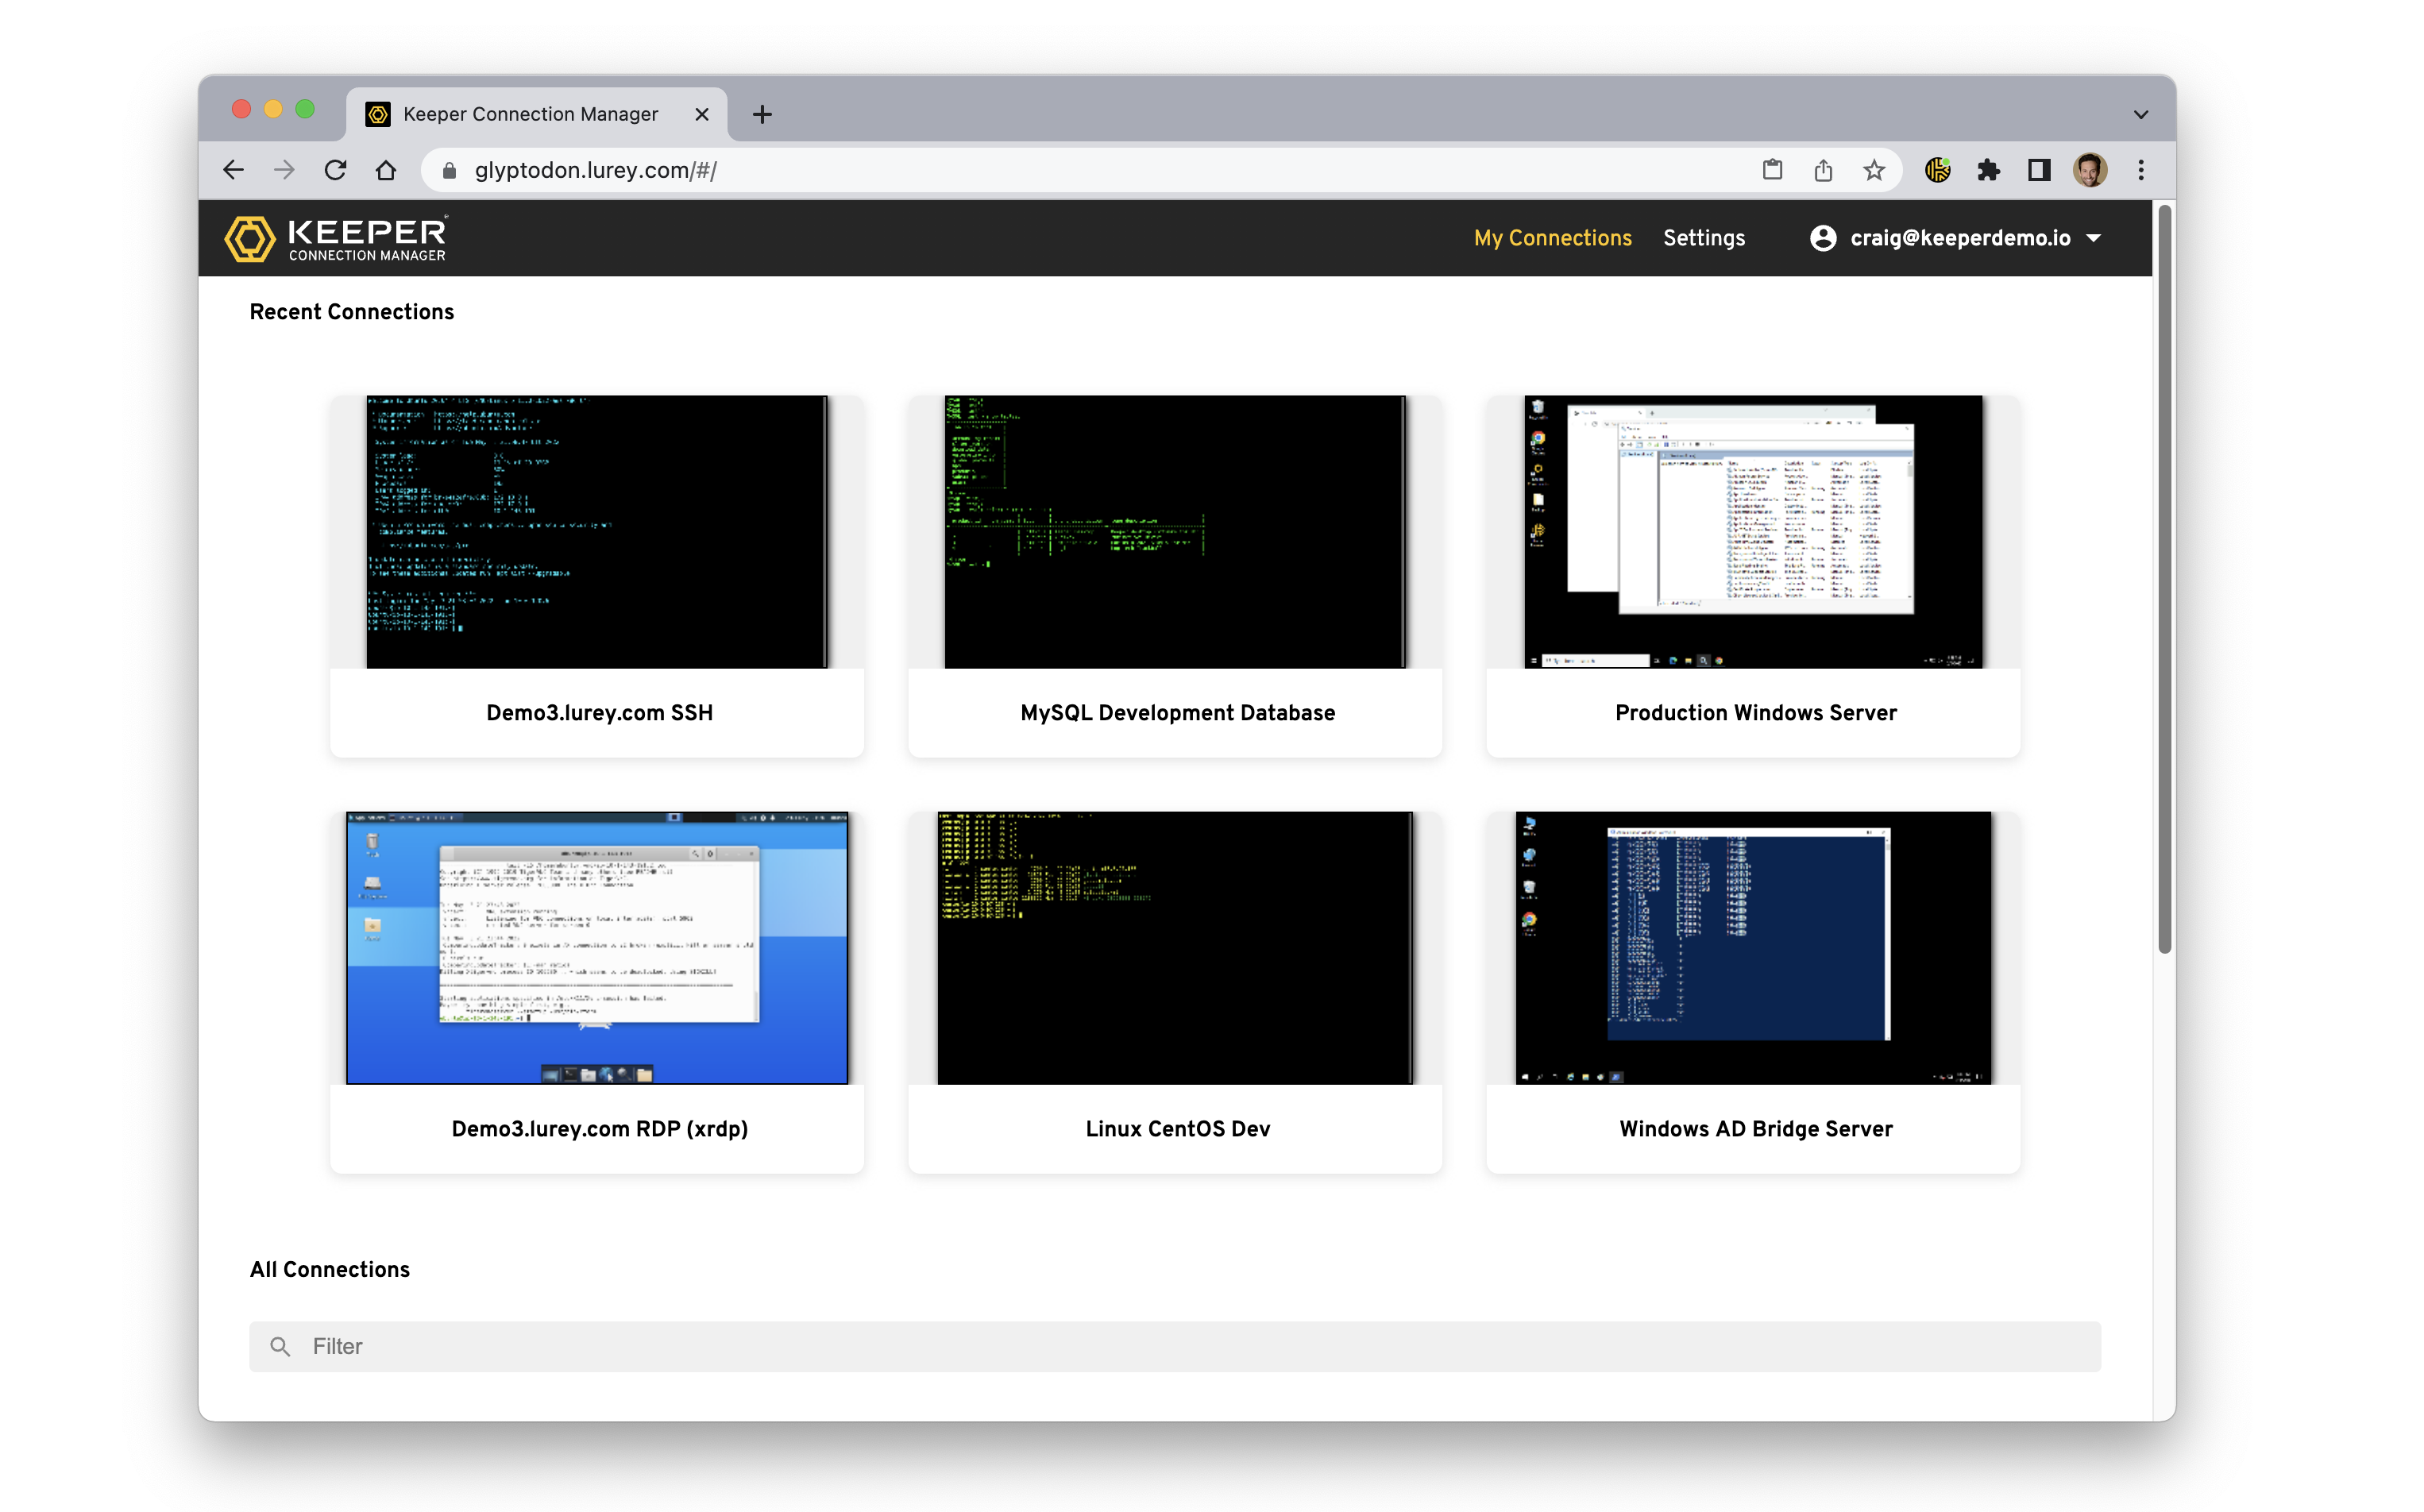
Task: Click the share page icon
Action: point(1823,170)
